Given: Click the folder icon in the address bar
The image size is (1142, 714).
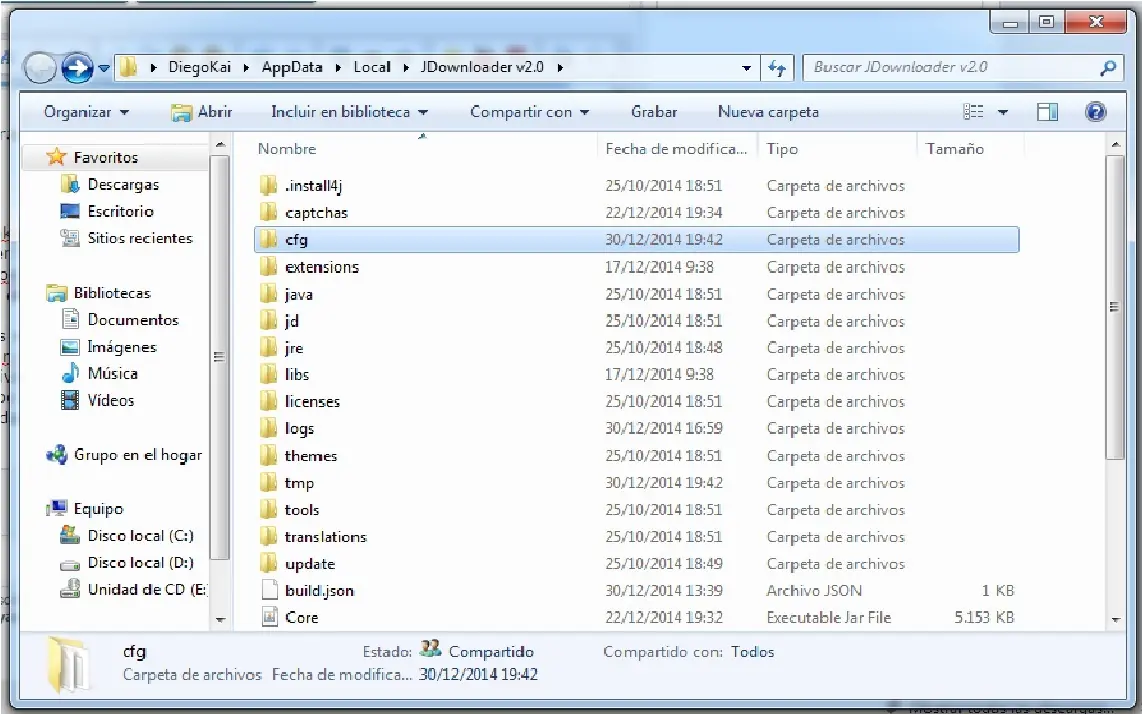Looking at the screenshot, I should pyautogui.click(x=128, y=67).
